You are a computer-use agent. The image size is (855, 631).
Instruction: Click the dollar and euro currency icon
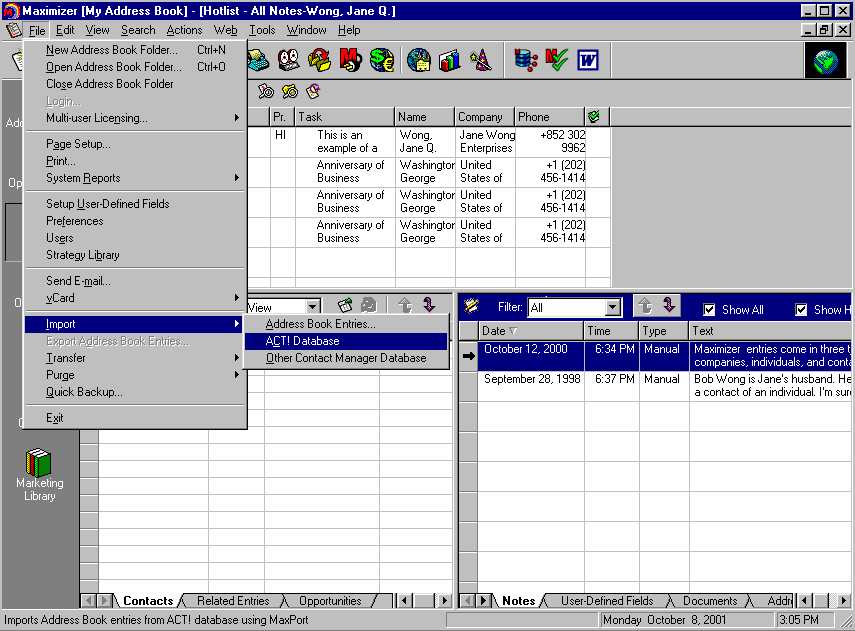tap(381, 60)
